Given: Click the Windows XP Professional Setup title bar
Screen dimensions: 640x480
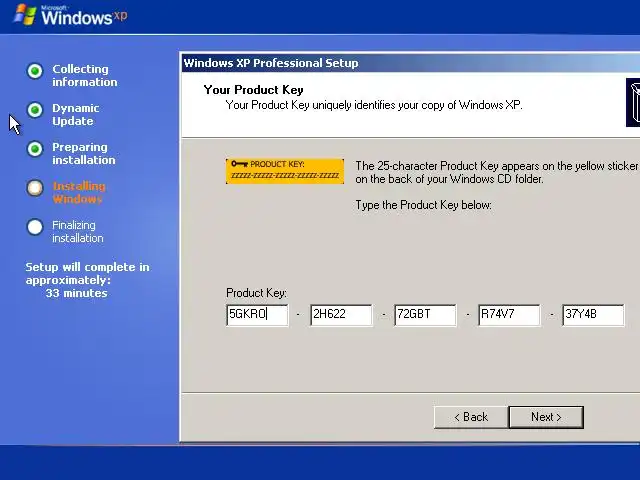Looking at the screenshot, I should (x=411, y=63).
